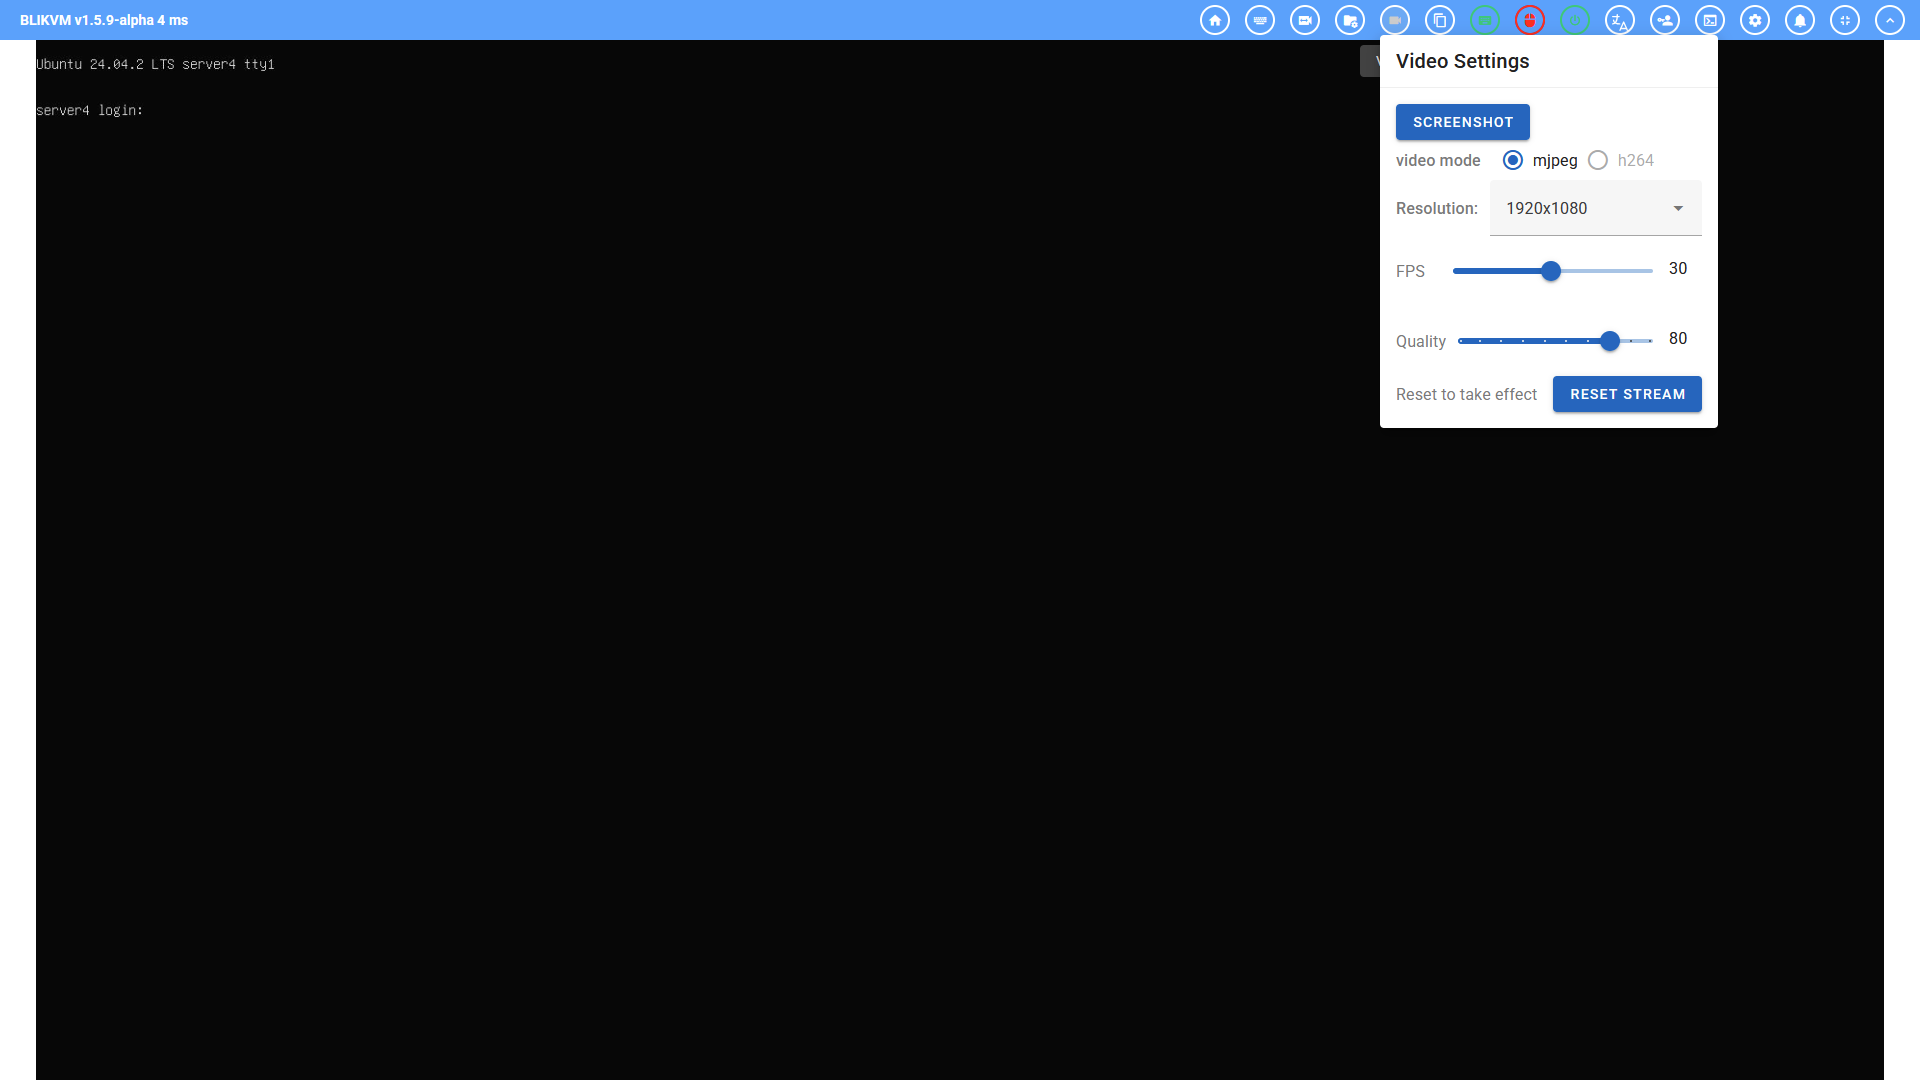
Task: Click the green keyboard status toggle
Action: click(1484, 20)
